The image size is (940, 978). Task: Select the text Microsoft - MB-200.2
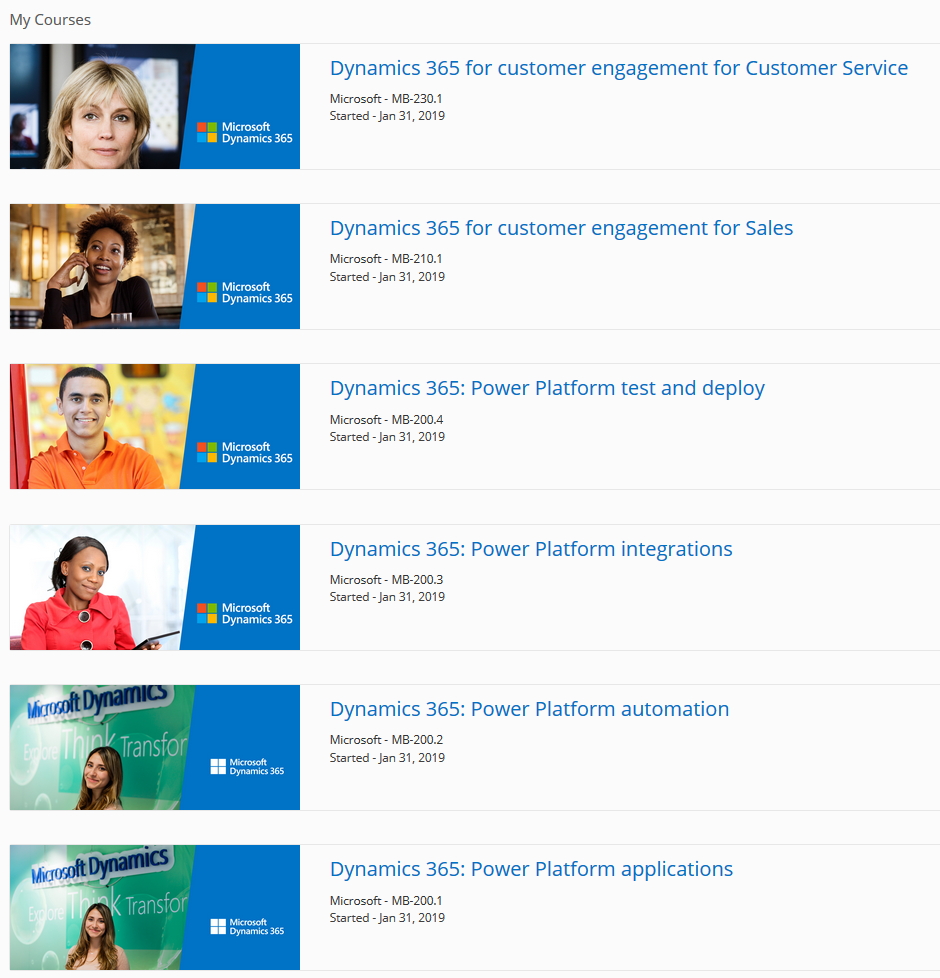coord(387,740)
